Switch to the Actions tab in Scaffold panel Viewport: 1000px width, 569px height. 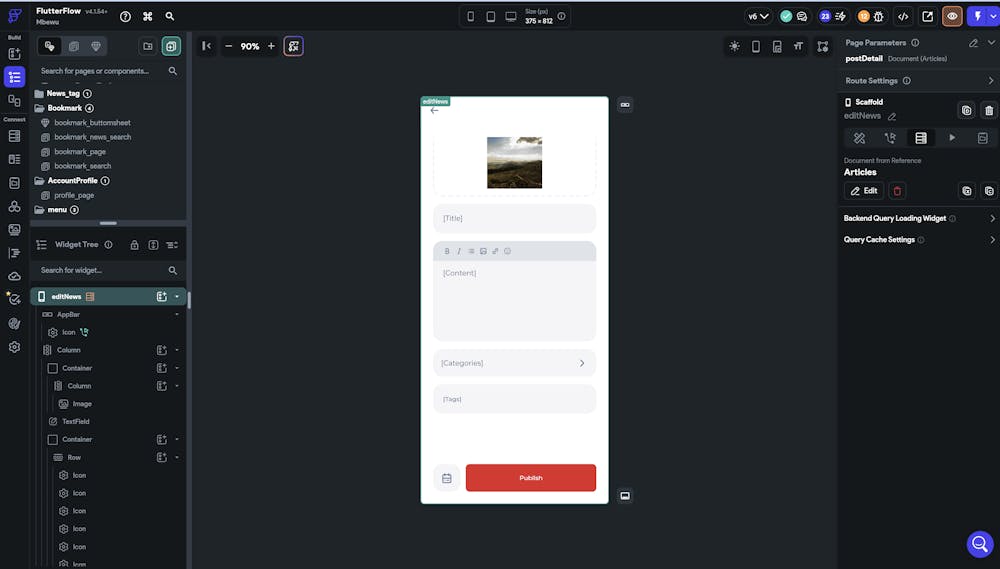click(890, 138)
